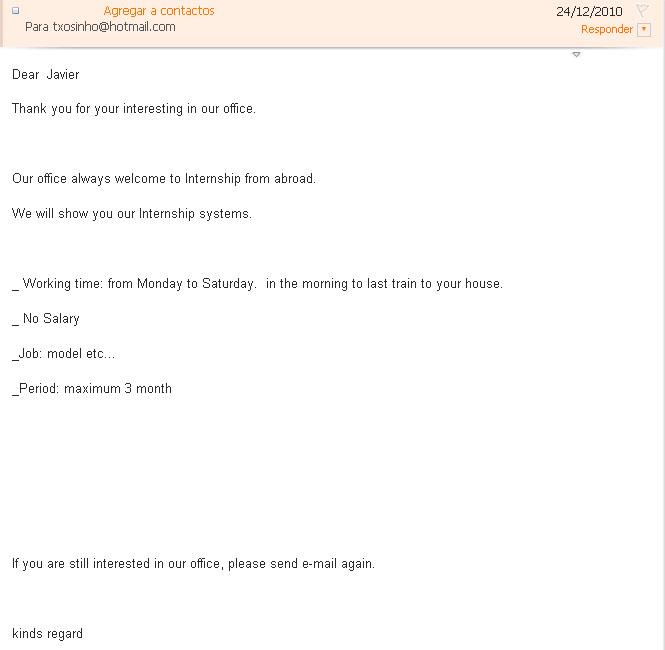
Task: Click the recipient address txosinho@hotmail.com
Action: (113, 27)
